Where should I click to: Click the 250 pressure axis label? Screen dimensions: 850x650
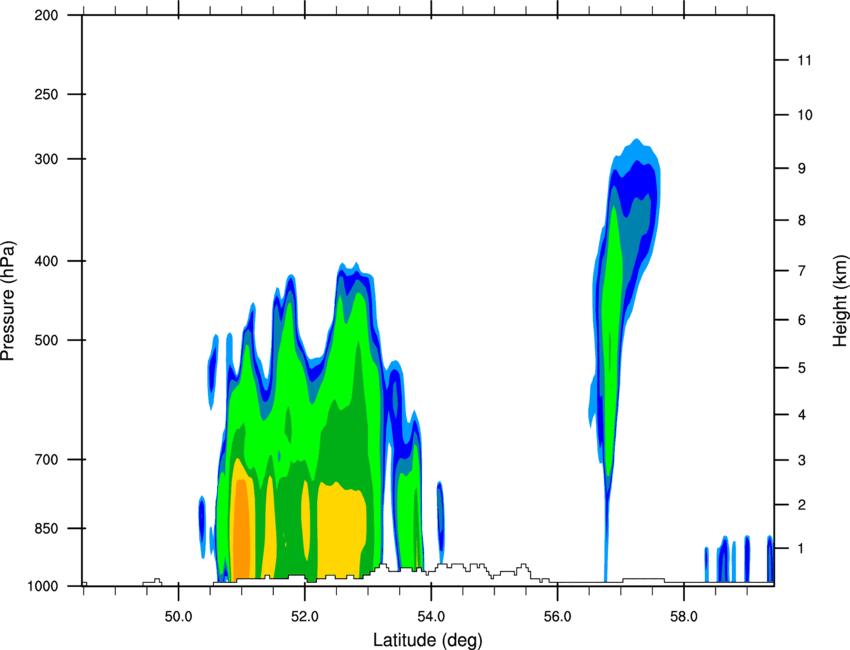(x=46, y=94)
